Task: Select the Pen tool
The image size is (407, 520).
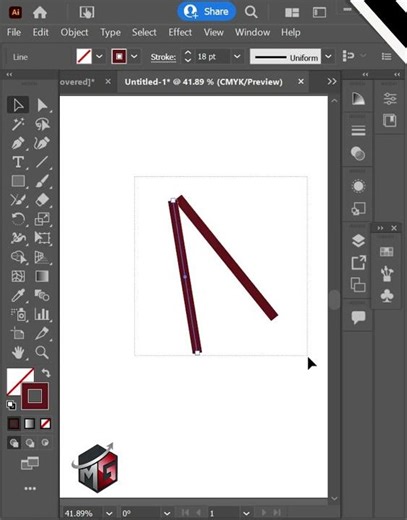Action: tap(18, 143)
